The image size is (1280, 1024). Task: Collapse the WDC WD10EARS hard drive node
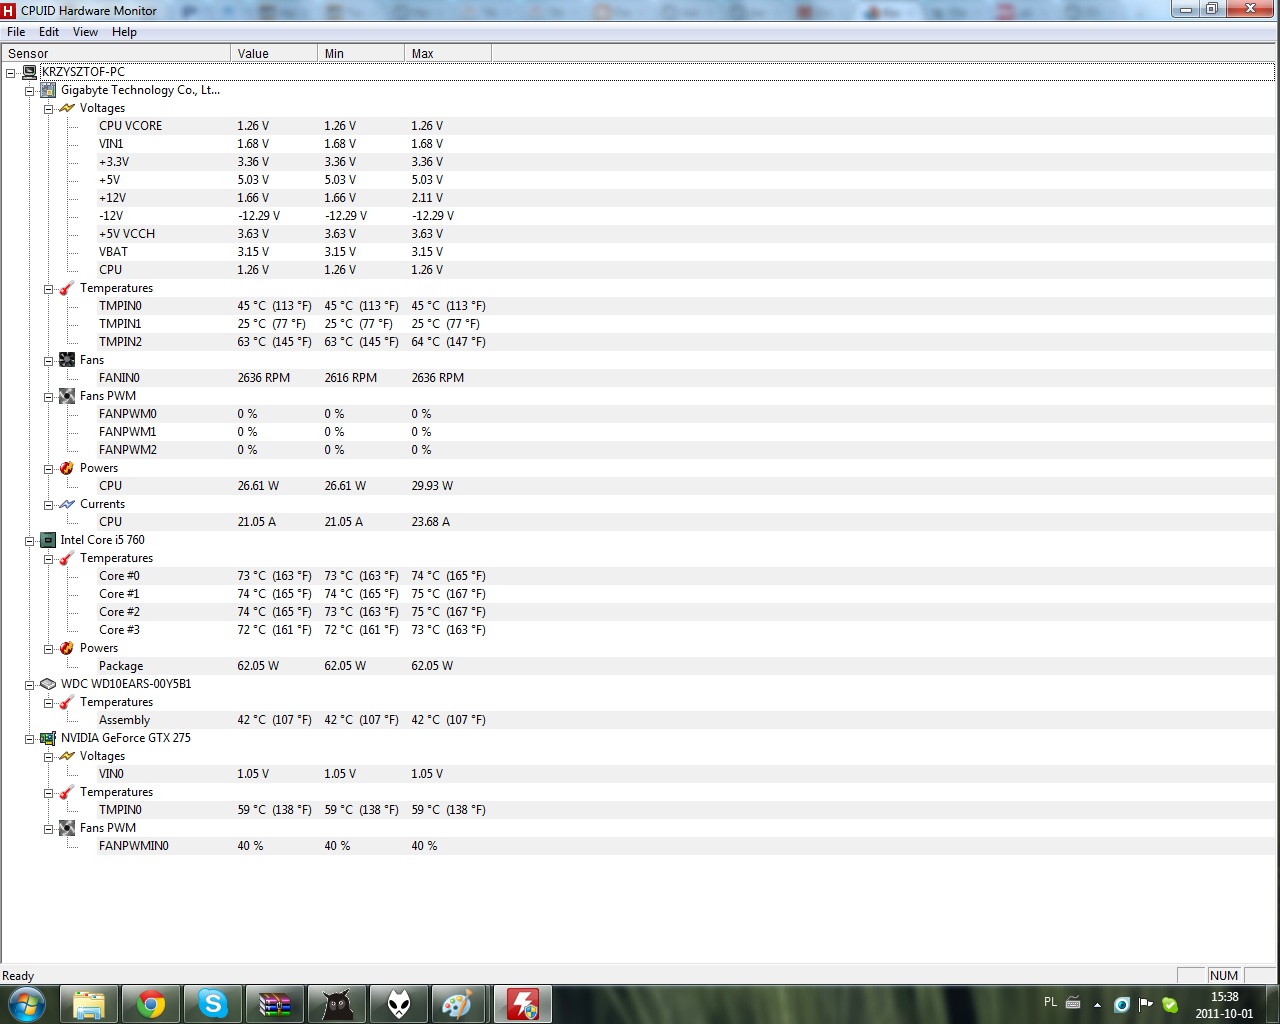[x=30, y=684]
